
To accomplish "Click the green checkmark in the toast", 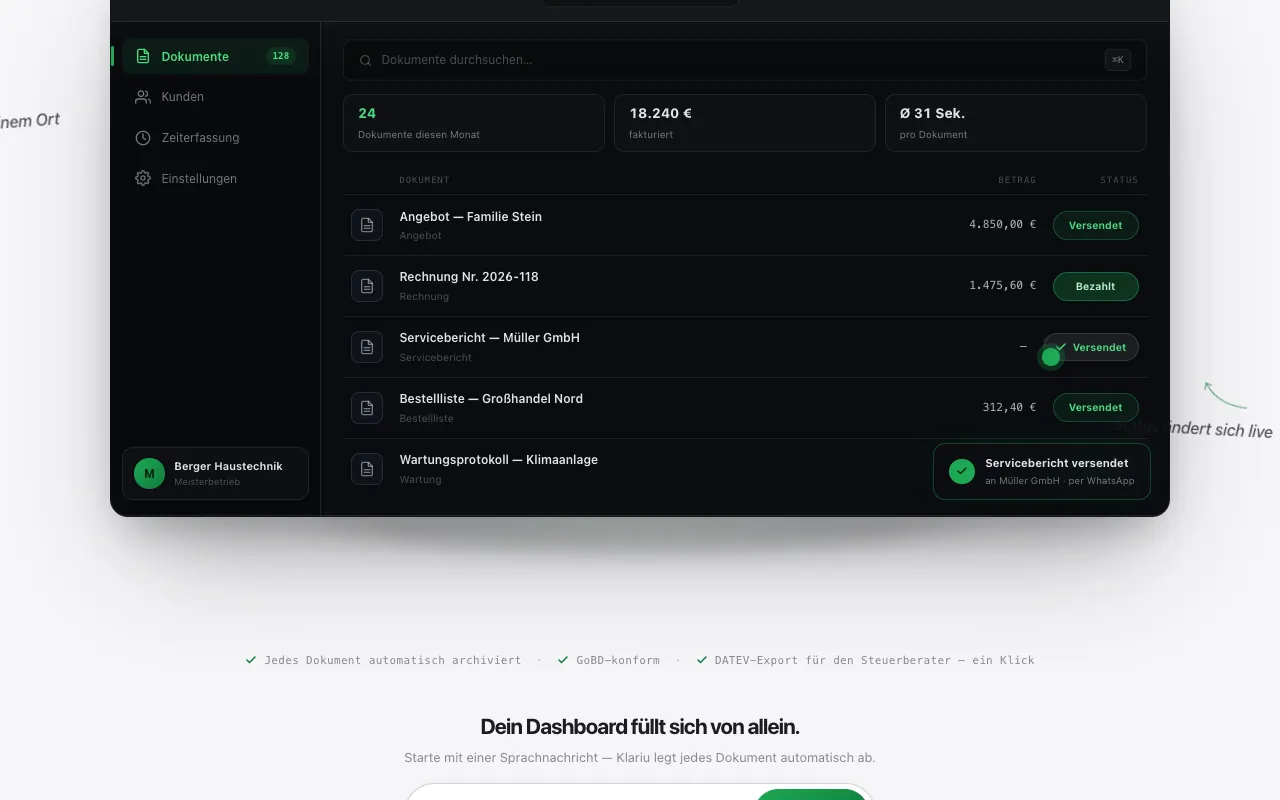I will (x=962, y=471).
